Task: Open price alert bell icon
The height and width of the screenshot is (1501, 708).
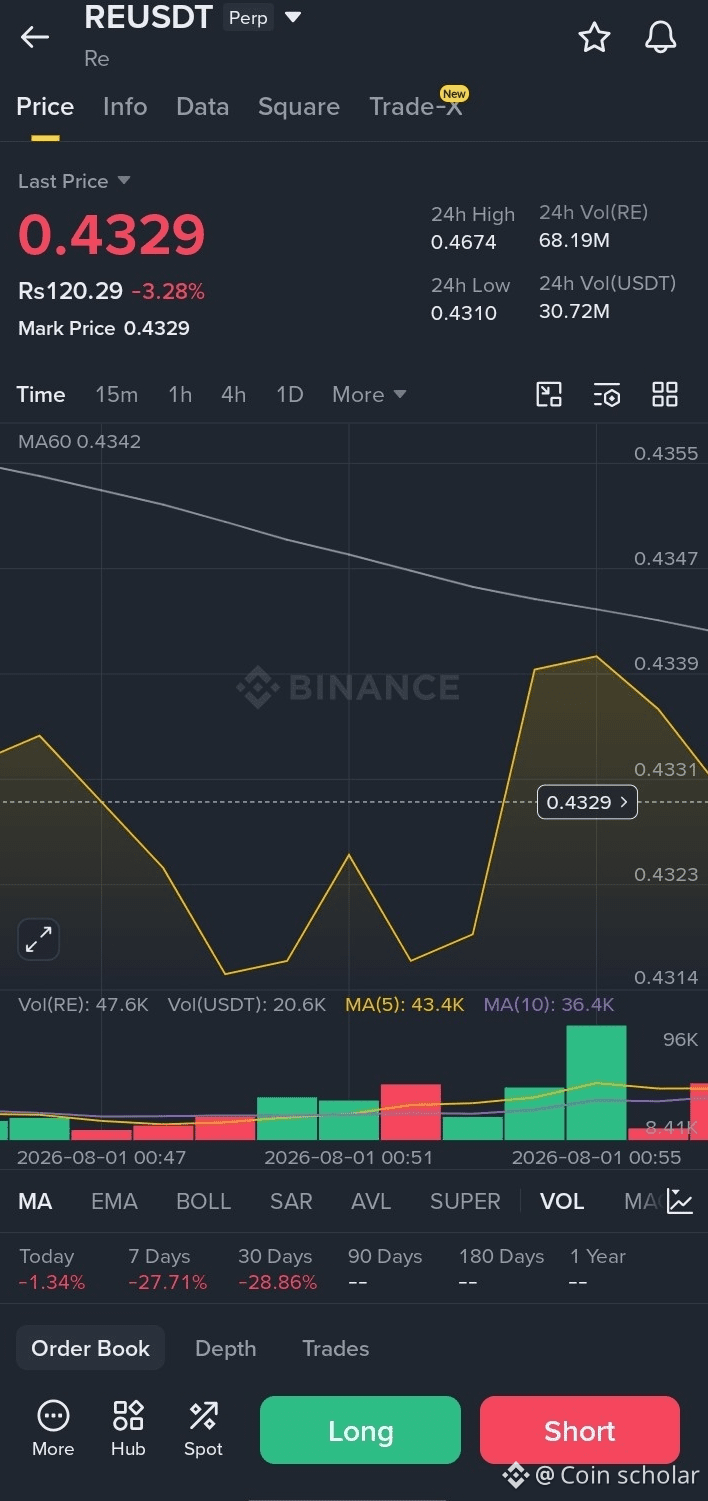Action: [x=660, y=38]
